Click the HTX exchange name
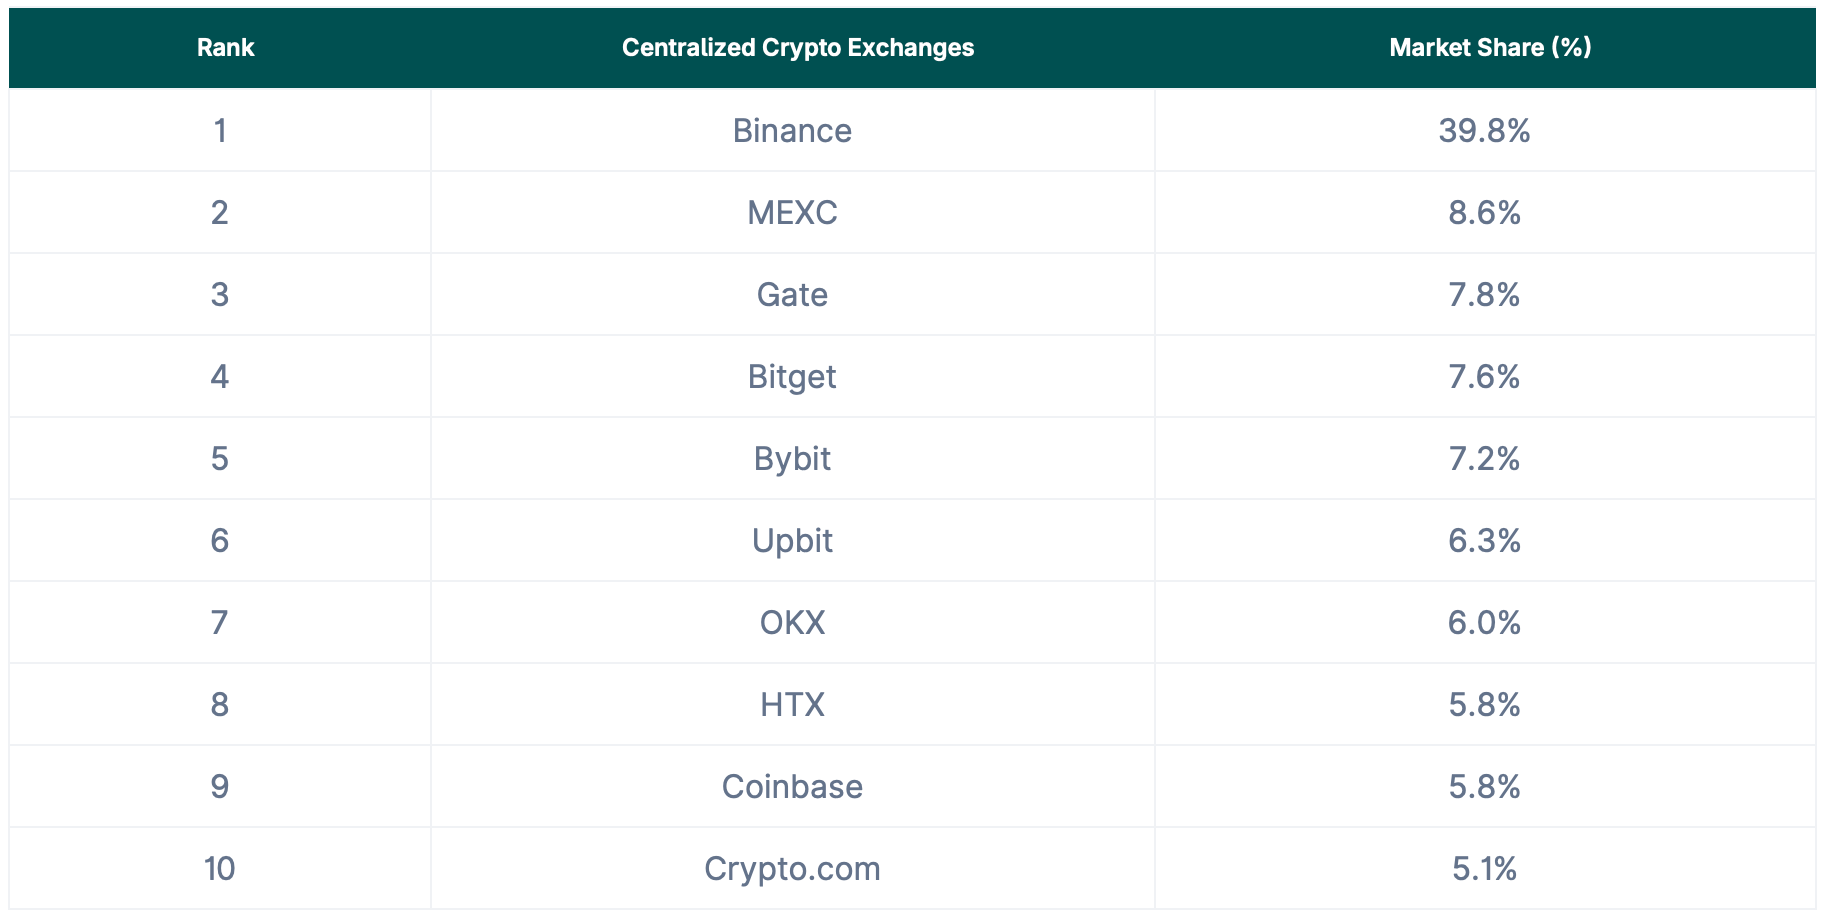The height and width of the screenshot is (920, 1823). point(792,705)
